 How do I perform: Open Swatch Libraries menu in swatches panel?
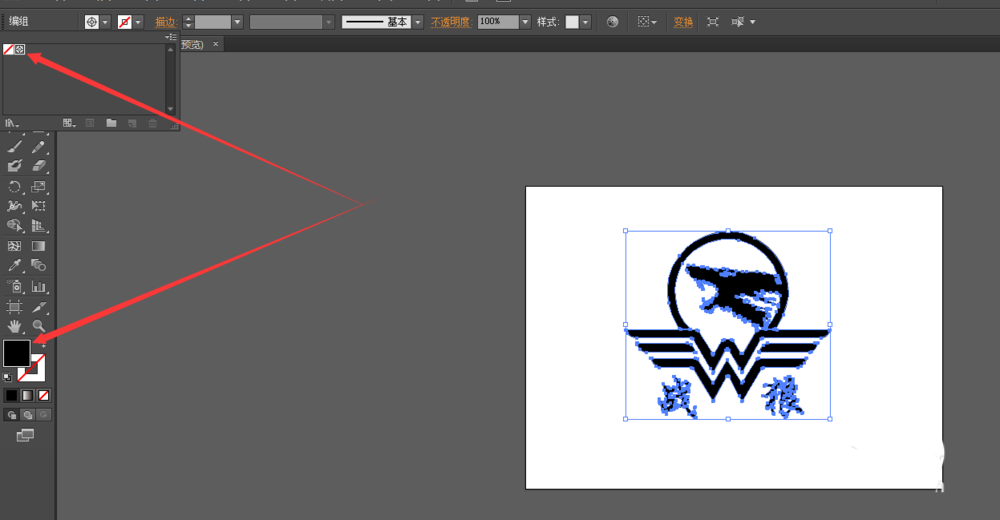click(x=11, y=123)
